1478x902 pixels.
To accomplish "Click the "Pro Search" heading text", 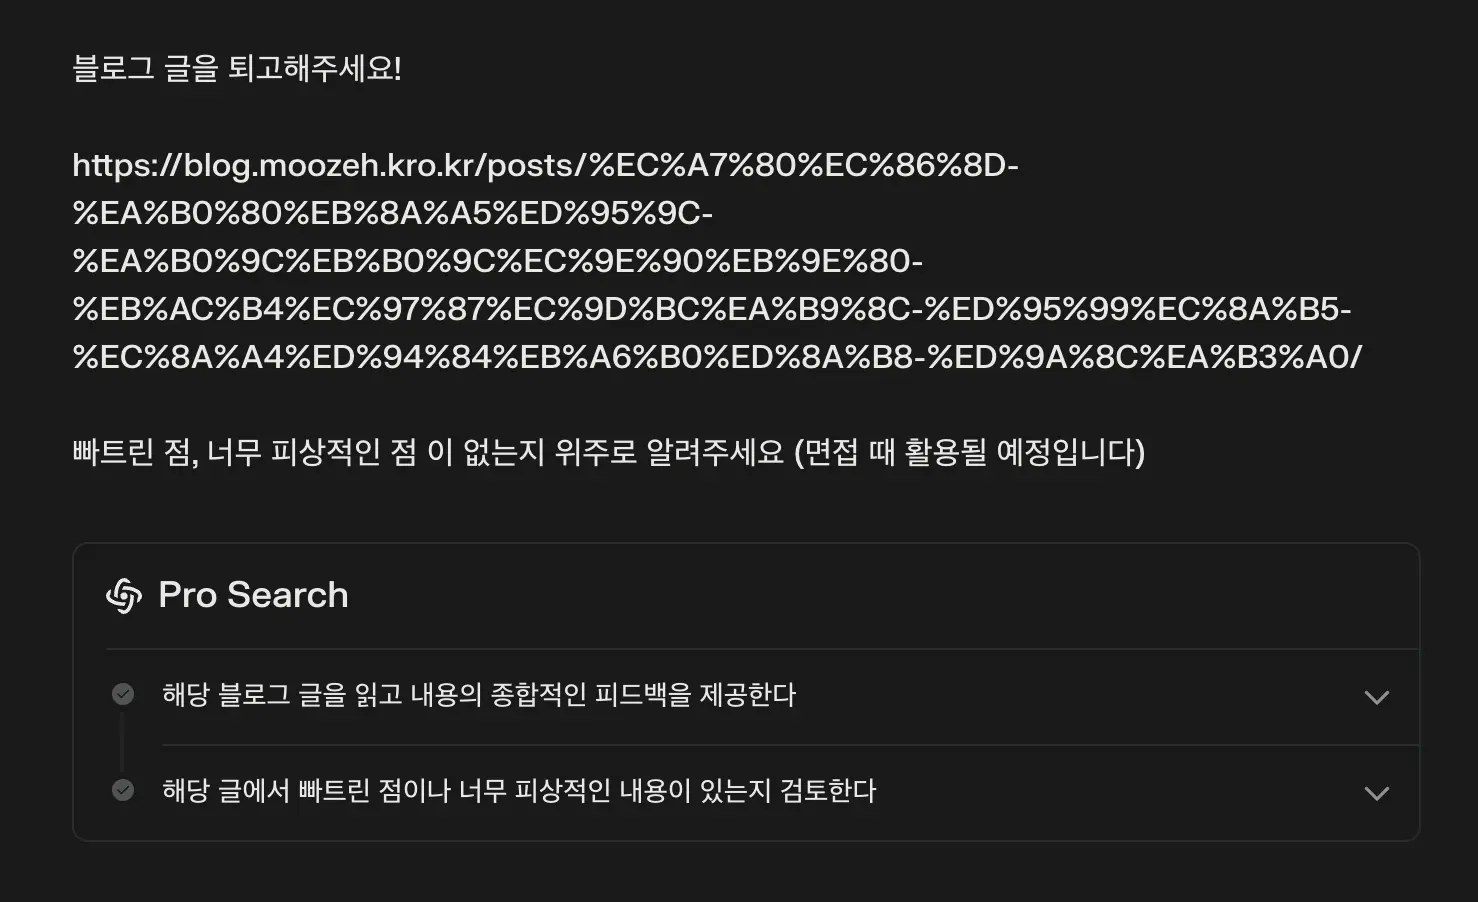I will pos(253,595).
